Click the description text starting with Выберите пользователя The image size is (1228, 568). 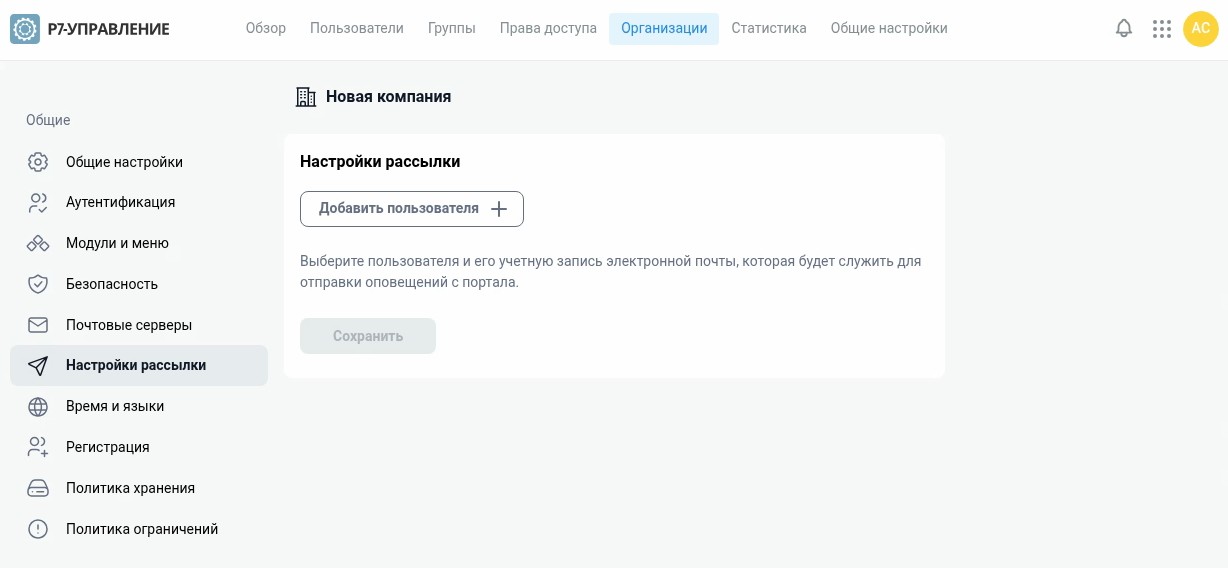(611, 272)
